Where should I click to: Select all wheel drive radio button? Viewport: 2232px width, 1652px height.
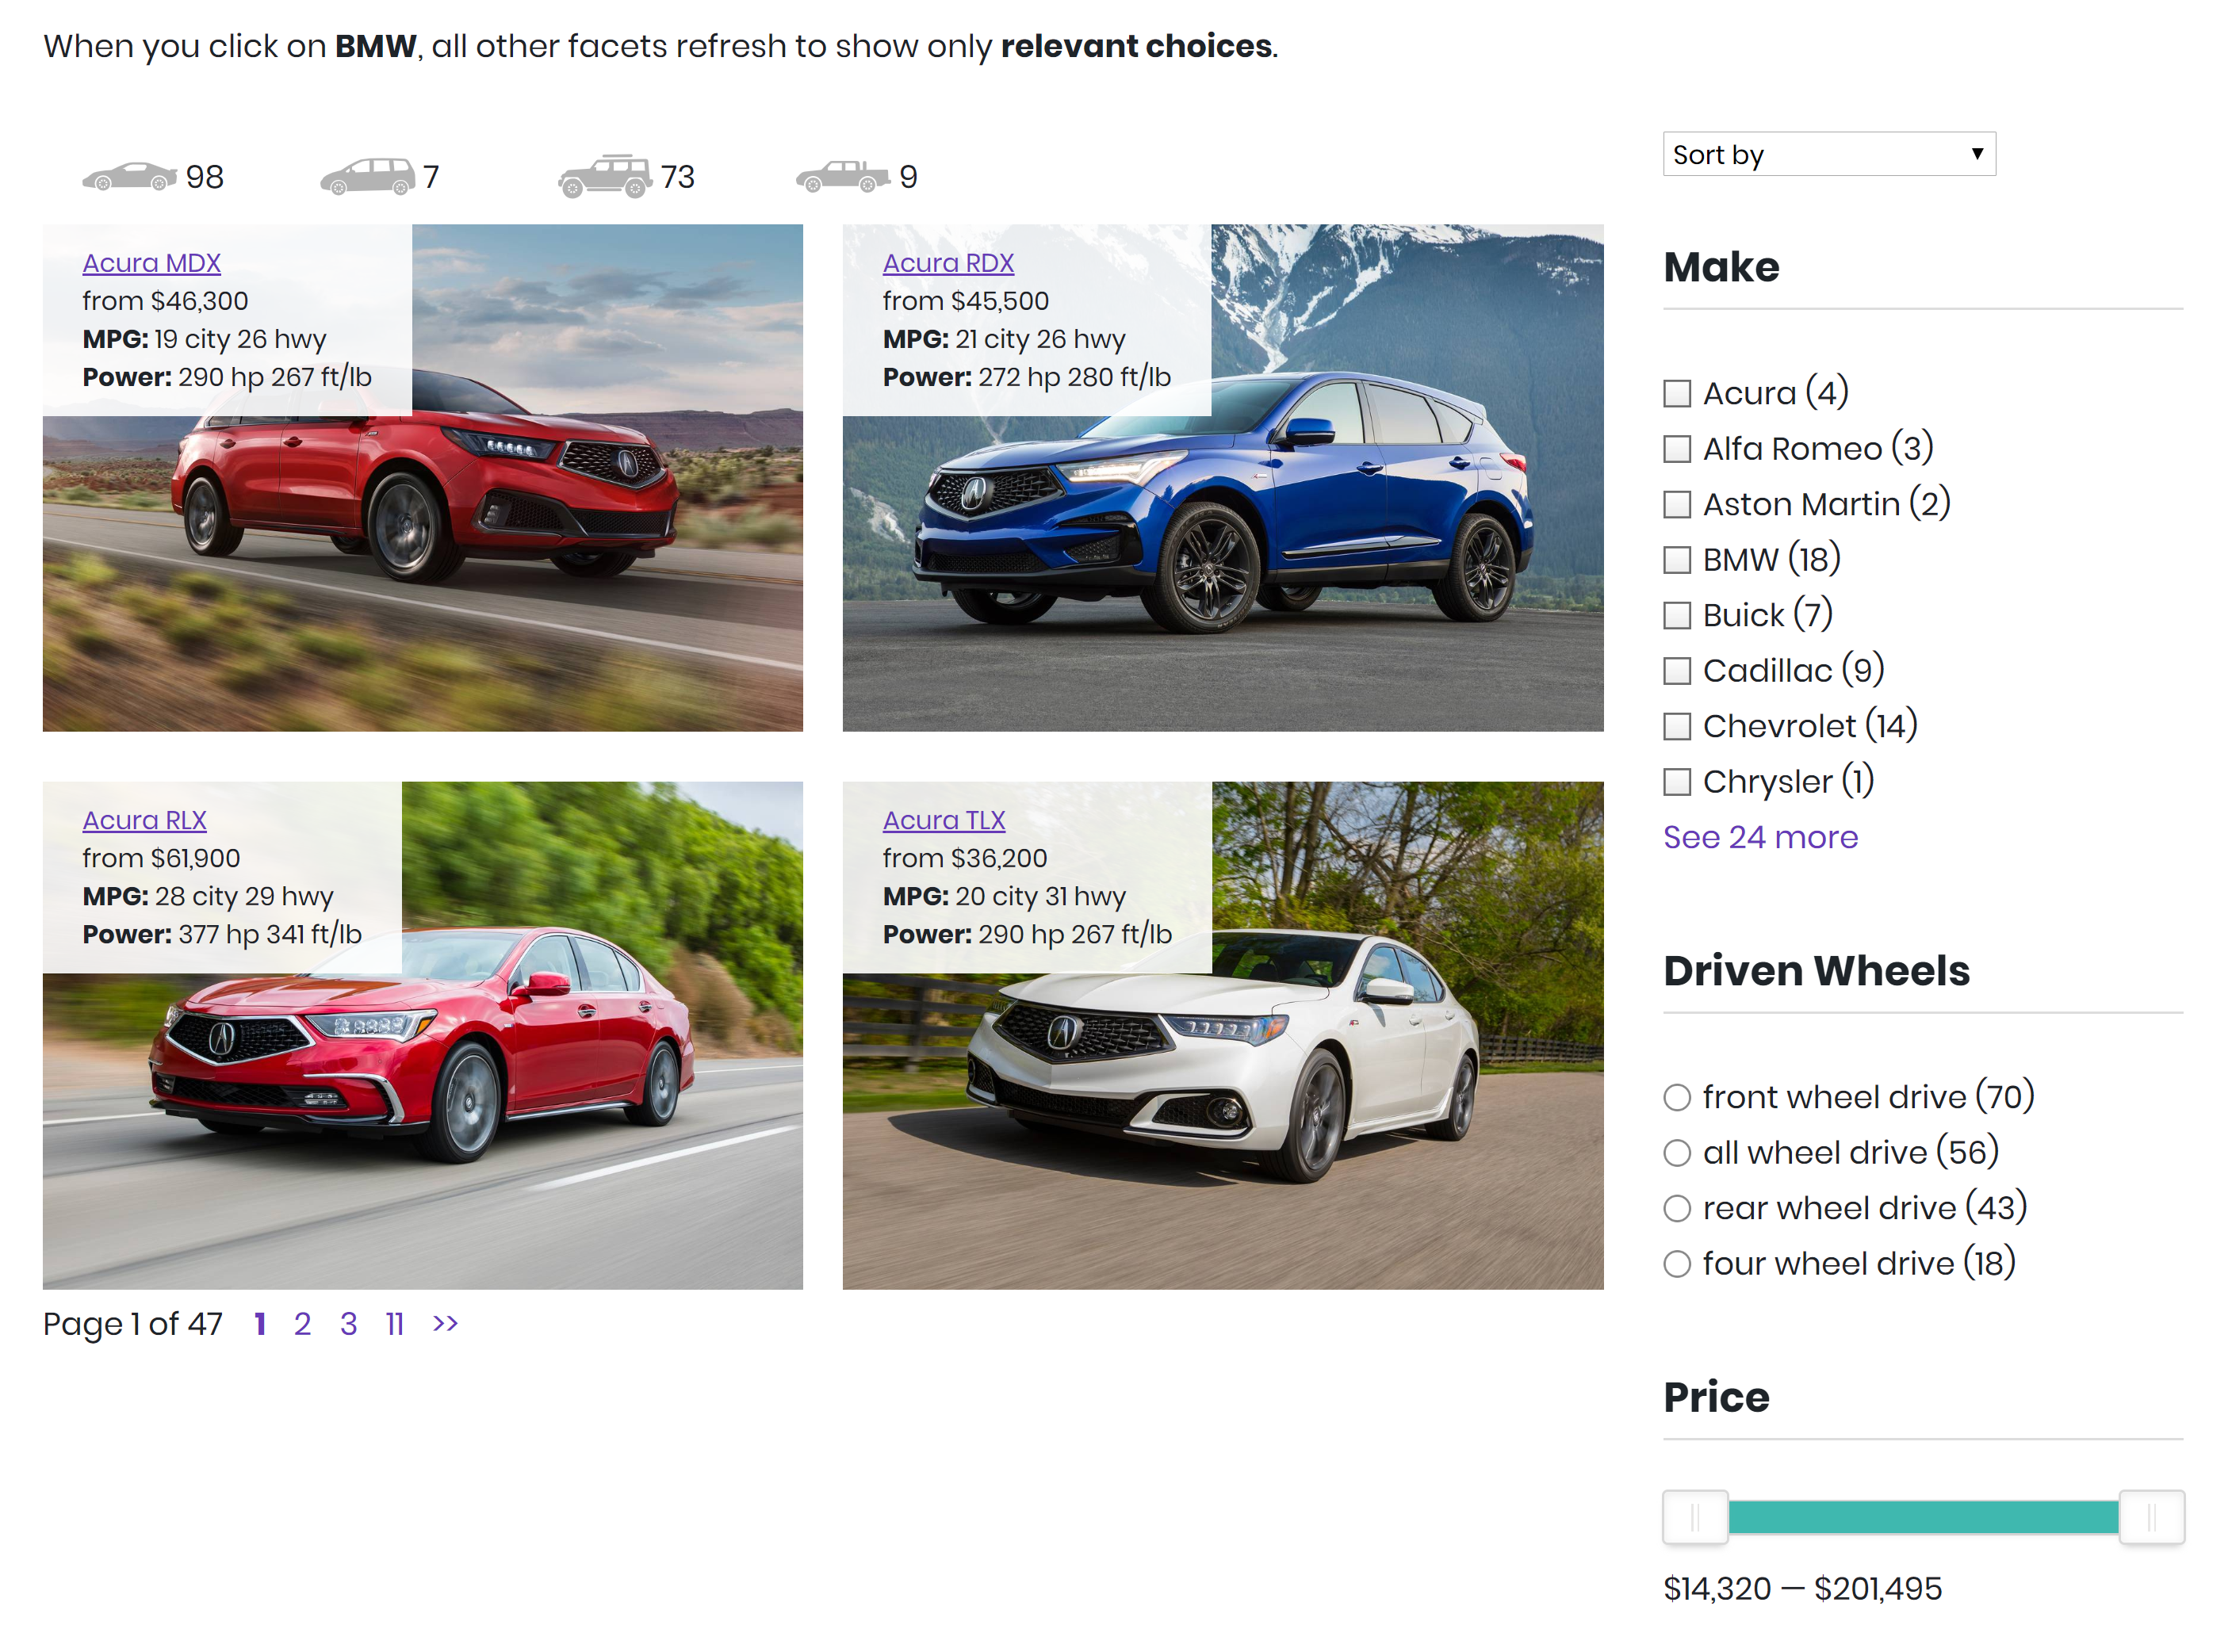point(1677,1153)
